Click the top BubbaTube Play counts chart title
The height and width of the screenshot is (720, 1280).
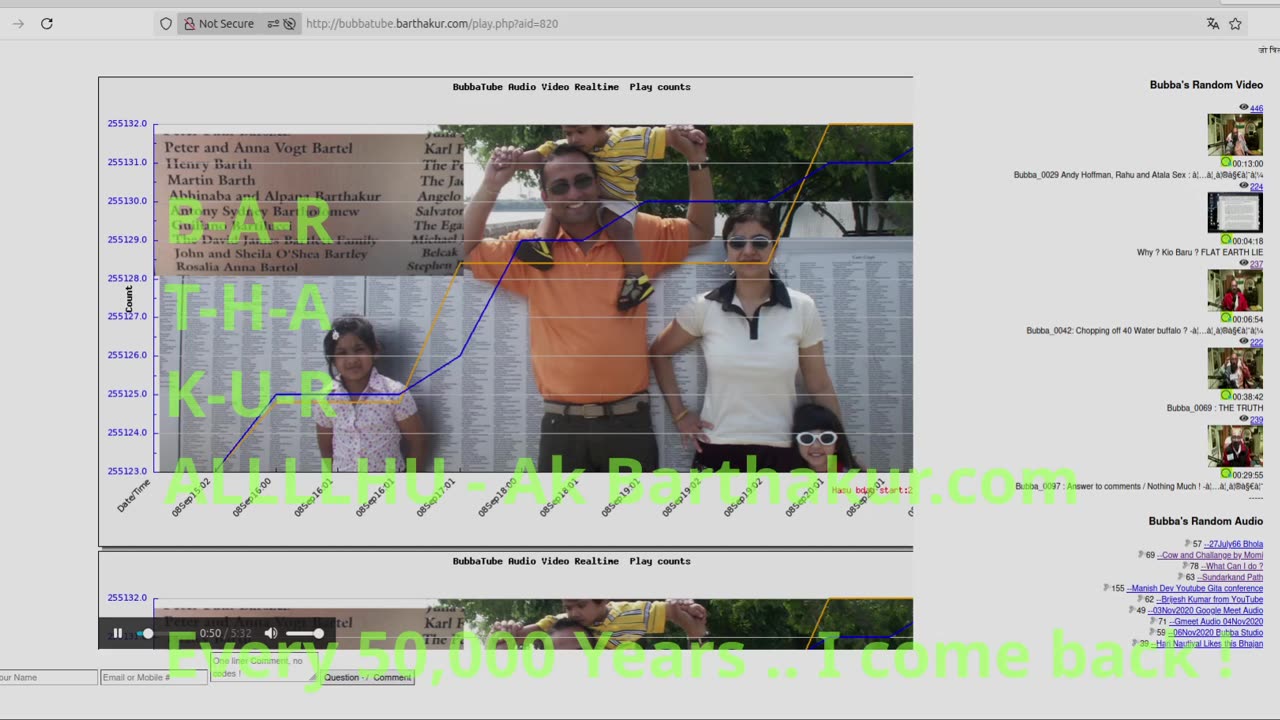point(571,87)
